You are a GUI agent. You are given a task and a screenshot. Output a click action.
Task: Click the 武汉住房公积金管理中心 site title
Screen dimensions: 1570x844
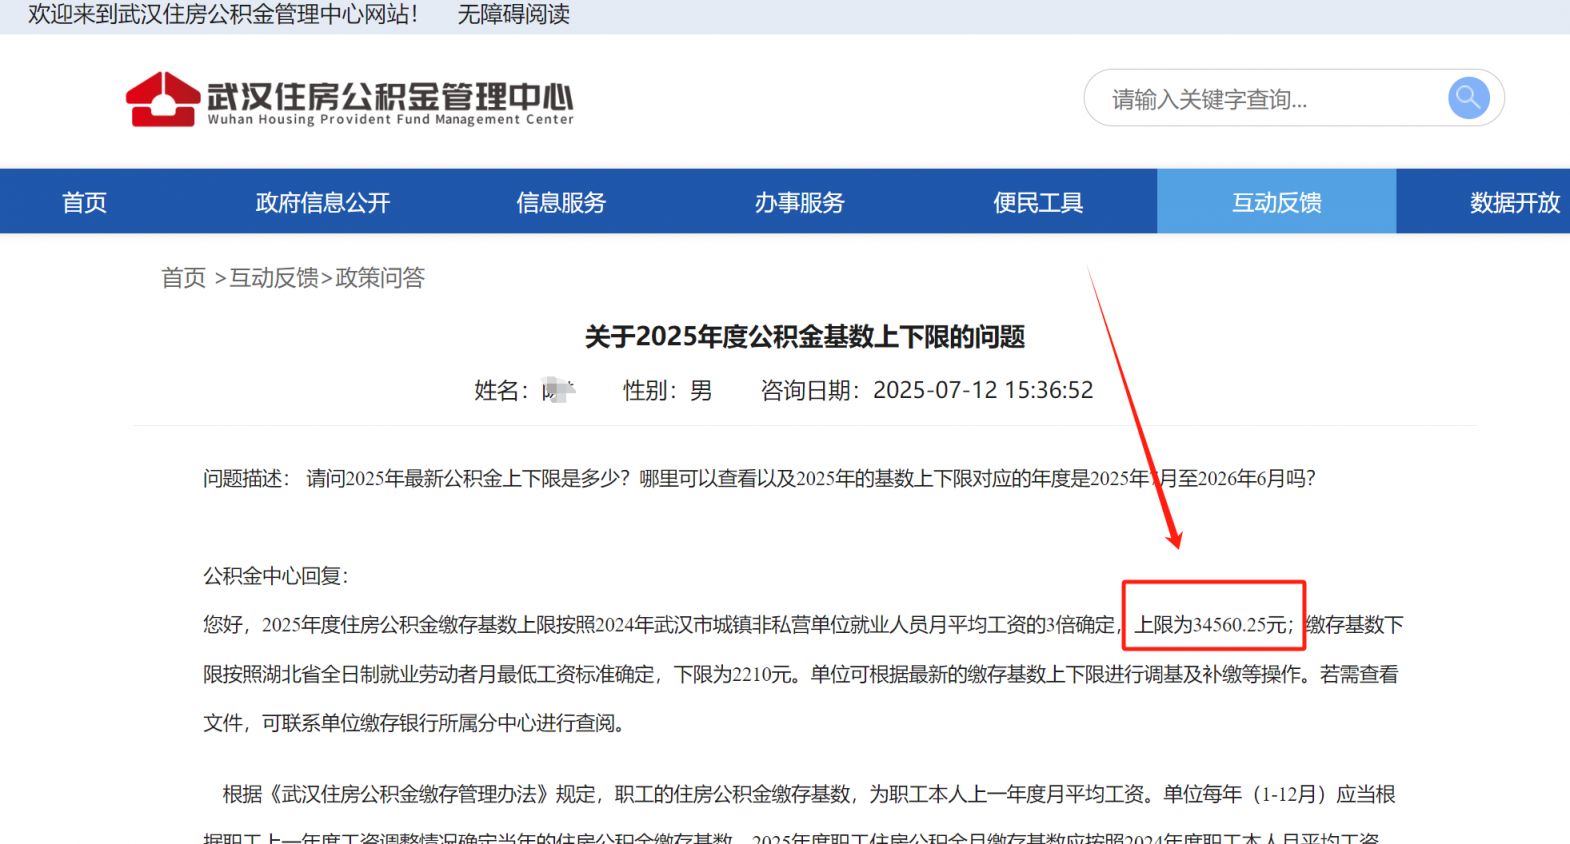[390, 96]
